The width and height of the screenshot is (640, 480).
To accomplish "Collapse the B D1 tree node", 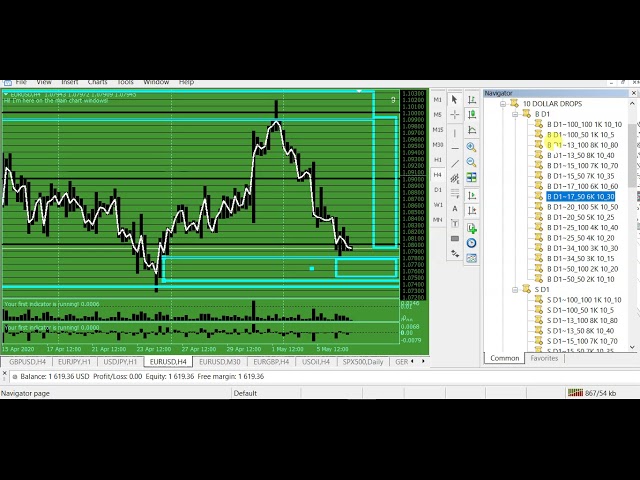I will click(517, 114).
